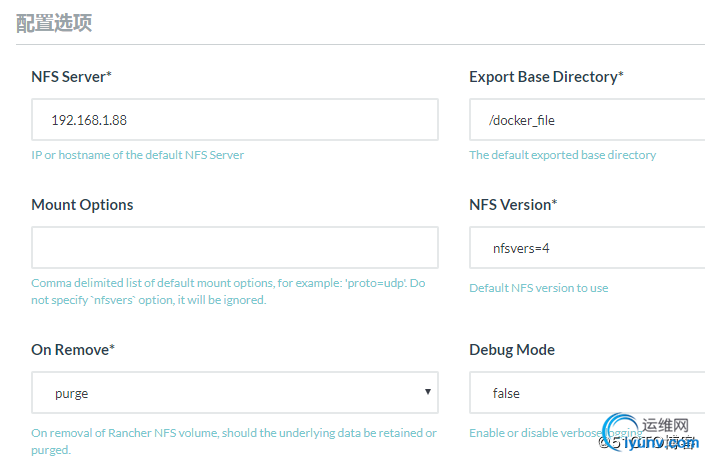Click the NFS Server input with 192.168.1.88
The width and height of the screenshot is (705, 459).
(x=235, y=120)
